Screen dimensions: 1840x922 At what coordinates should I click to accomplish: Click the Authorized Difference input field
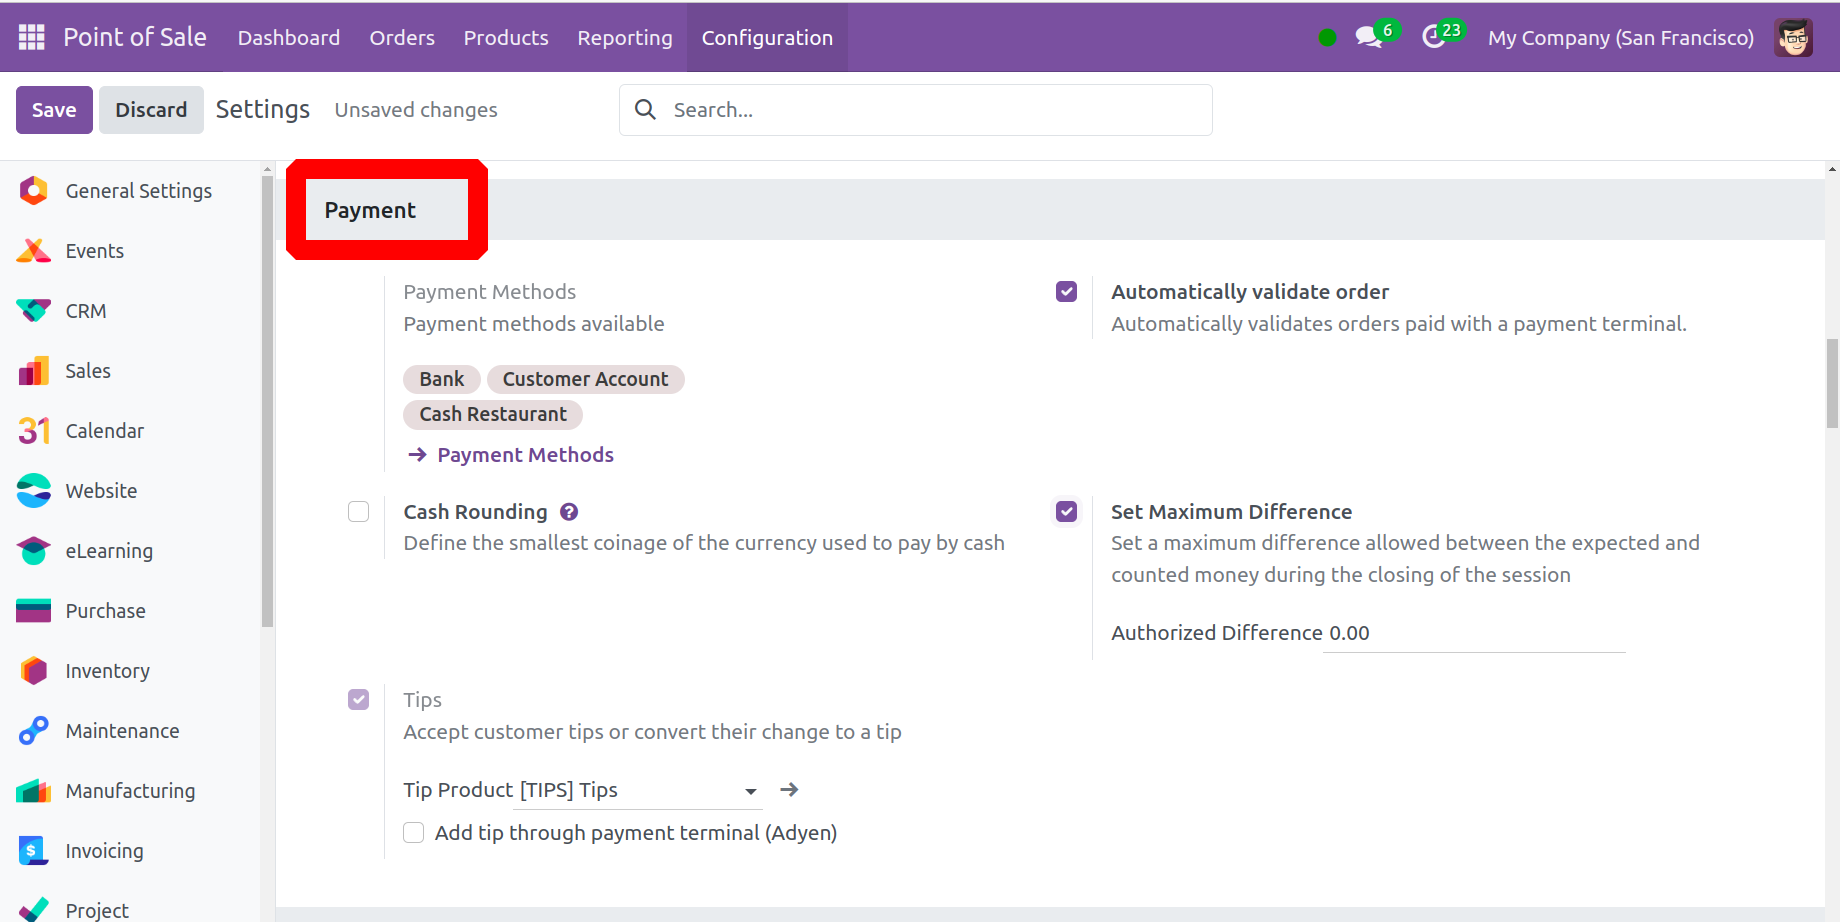pos(1475,634)
